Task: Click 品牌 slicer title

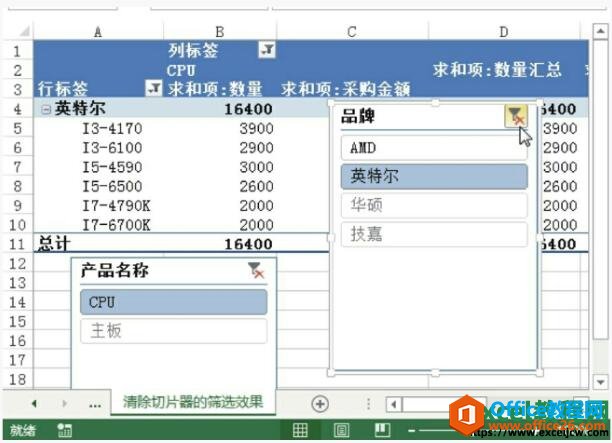Action: coord(358,116)
